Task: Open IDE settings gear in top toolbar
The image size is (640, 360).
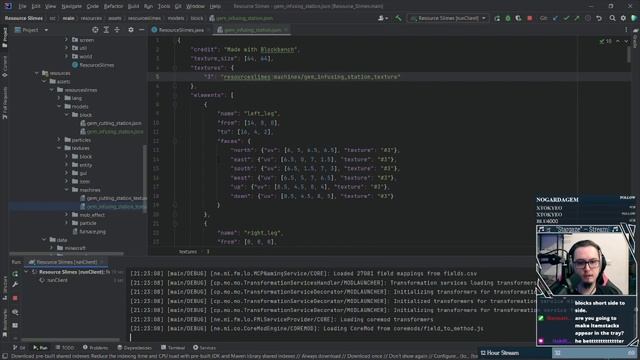Action: click(623, 18)
